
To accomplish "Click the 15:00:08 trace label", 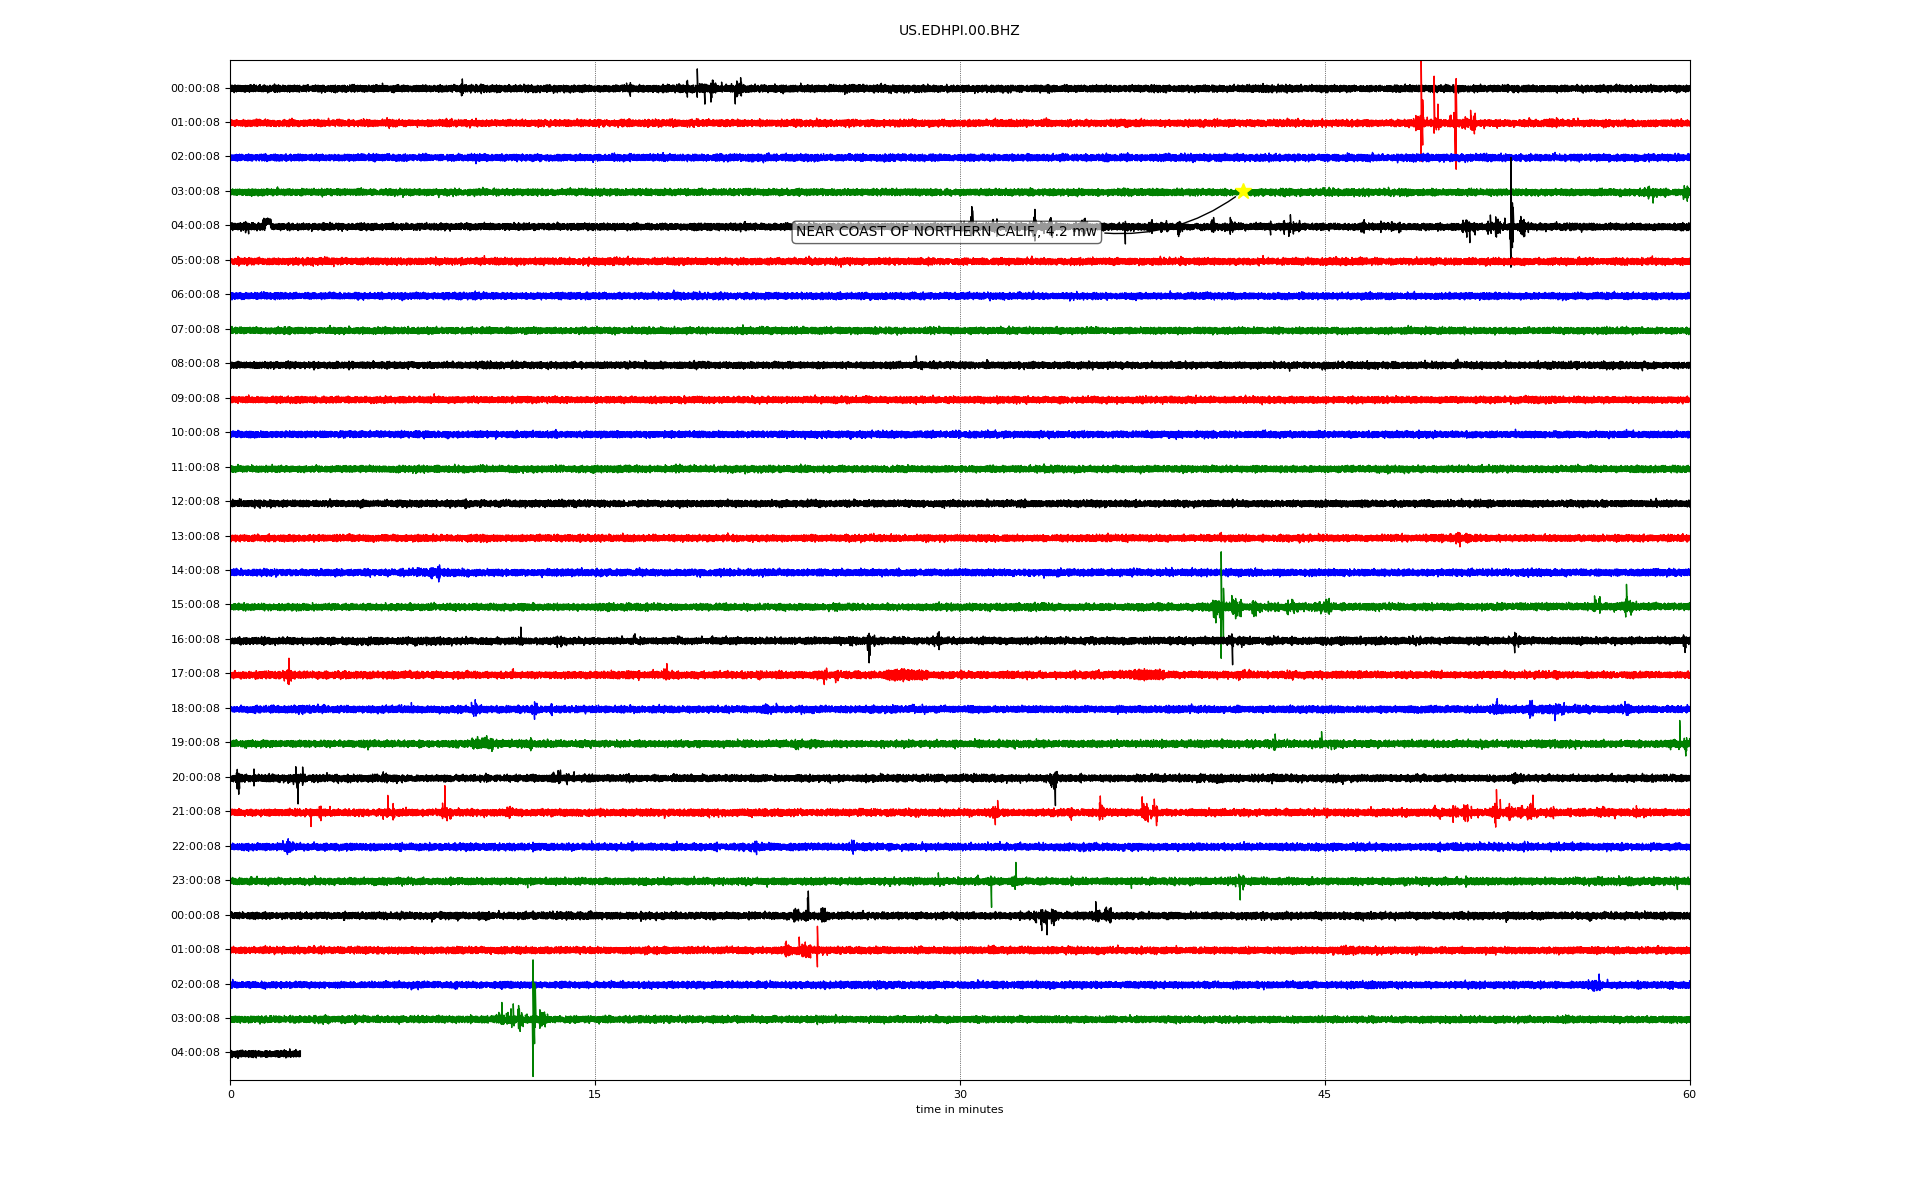I will click(195, 605).
